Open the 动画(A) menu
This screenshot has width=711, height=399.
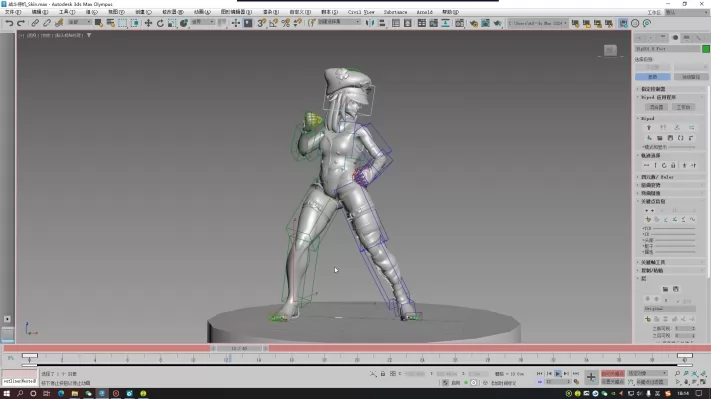pyautogui.click(x=202, y=12)
